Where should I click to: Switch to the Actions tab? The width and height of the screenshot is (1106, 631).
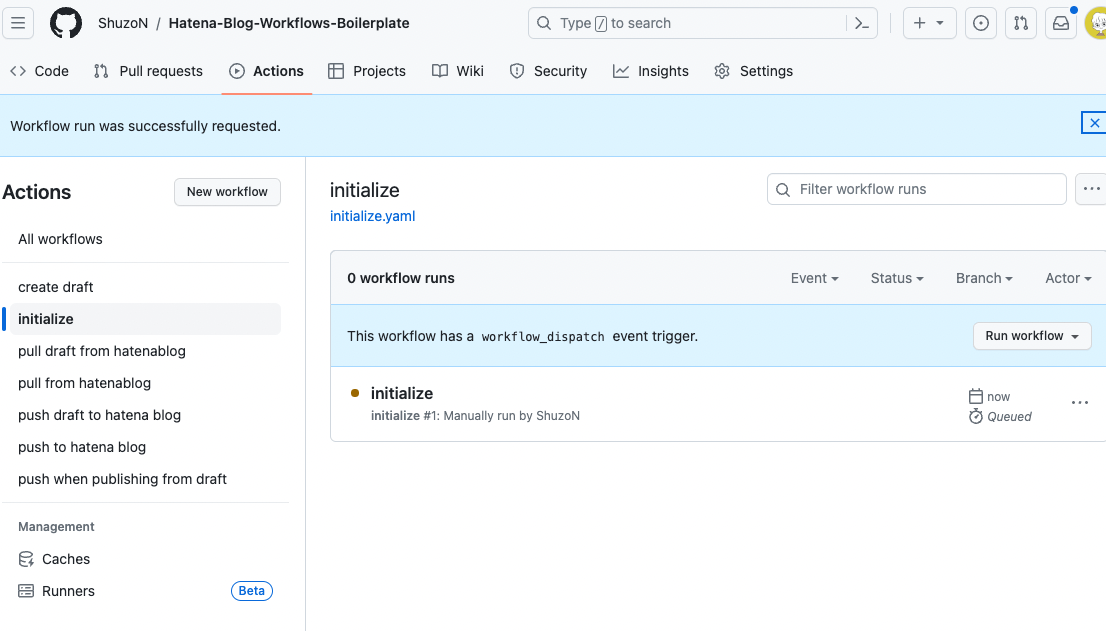coord(267,71)
